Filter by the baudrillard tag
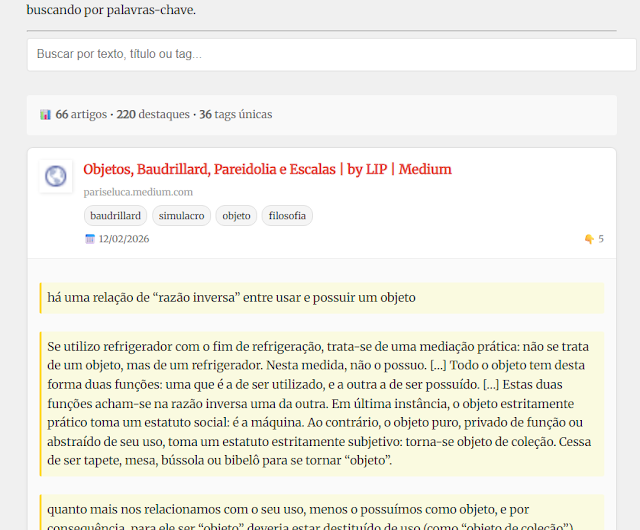Image resolution: width=640 pixels, height=530 pixels. coord(115,215)
